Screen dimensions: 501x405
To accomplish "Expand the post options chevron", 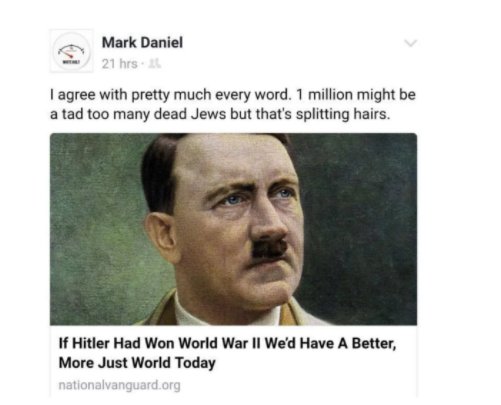I will tap(410, 43).
